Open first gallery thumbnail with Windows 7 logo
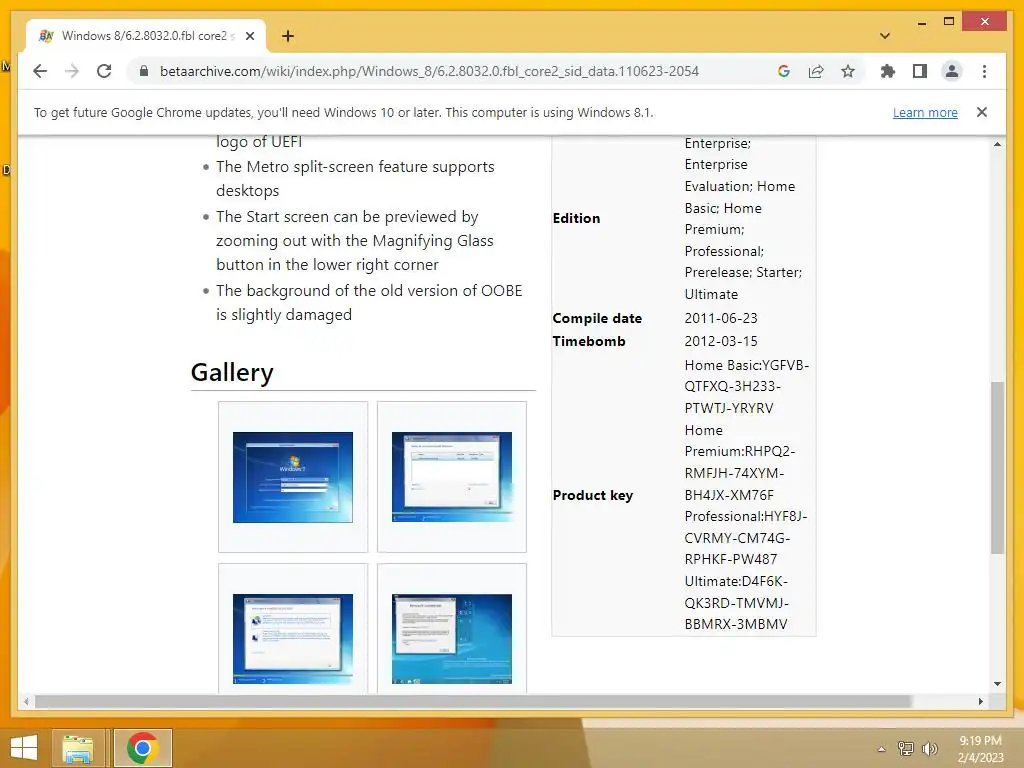The height and width of the screenshot is (768, 1024). 293,477
